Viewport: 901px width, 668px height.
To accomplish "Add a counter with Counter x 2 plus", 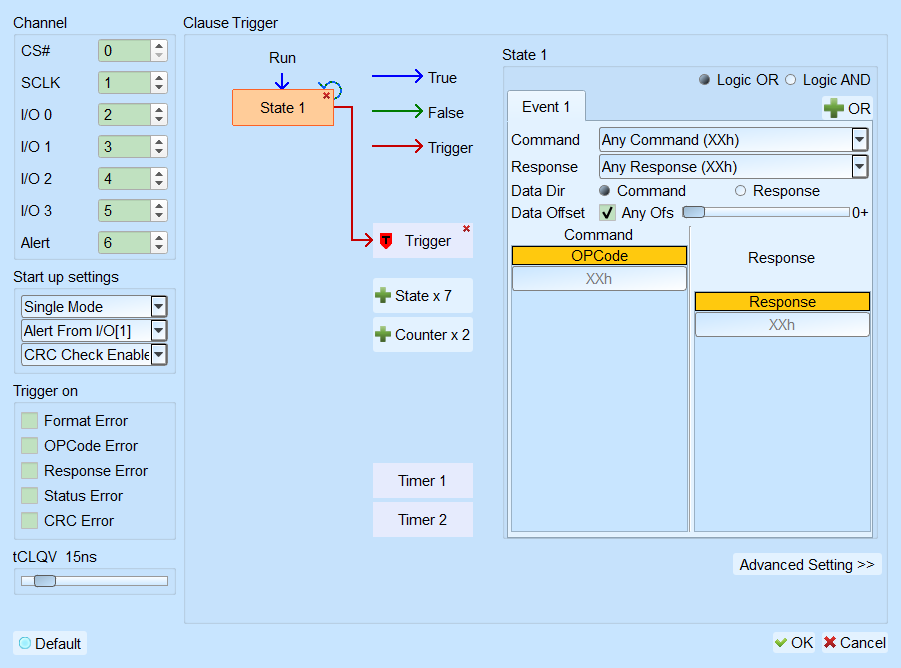I will (383, 335).
